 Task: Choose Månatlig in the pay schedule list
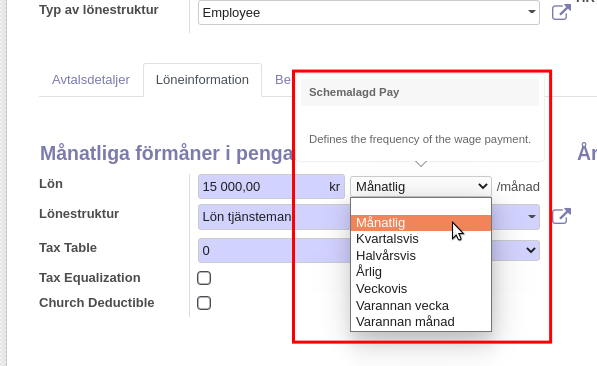tap(421, 223)
